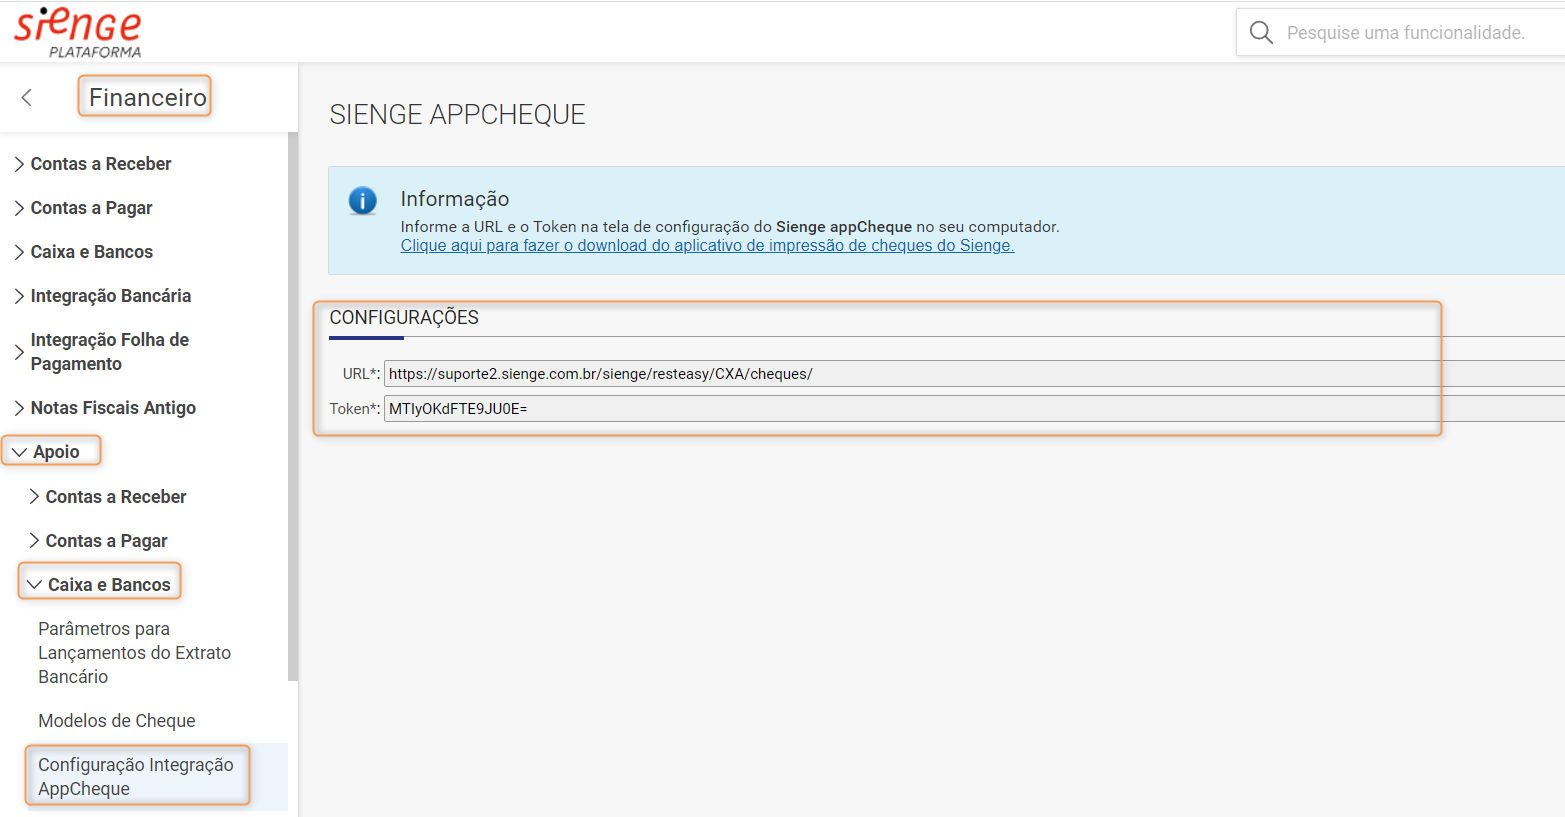Click the 'URL*:' field label

click(361, 374)
